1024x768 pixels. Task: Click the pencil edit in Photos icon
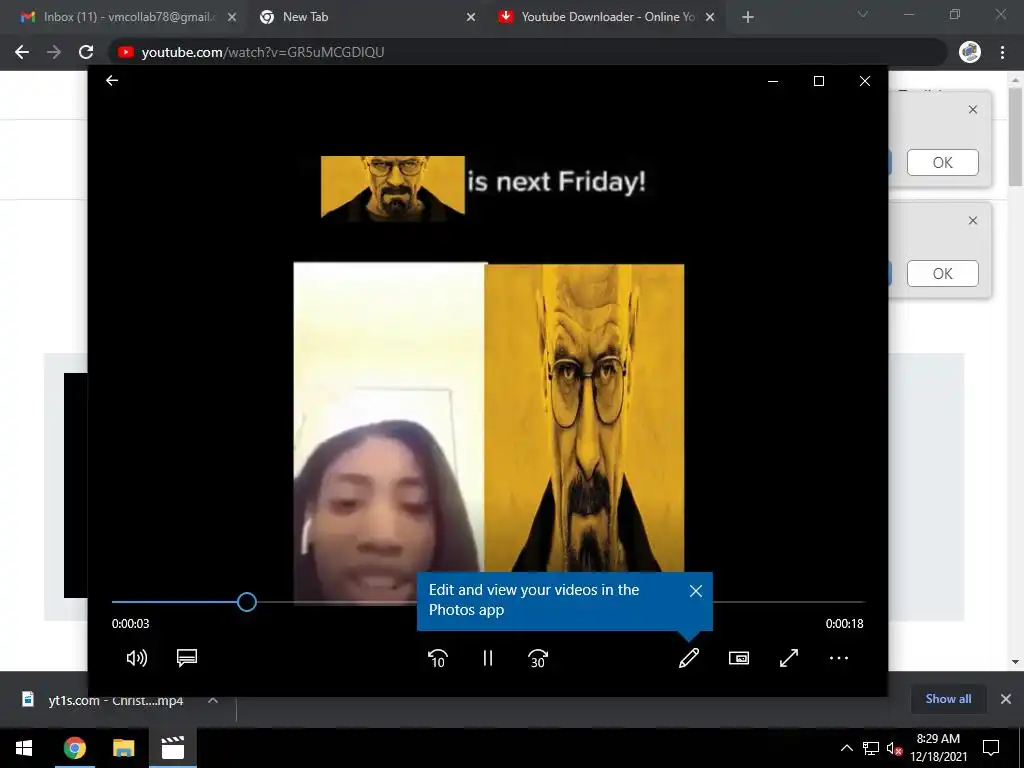689,658
